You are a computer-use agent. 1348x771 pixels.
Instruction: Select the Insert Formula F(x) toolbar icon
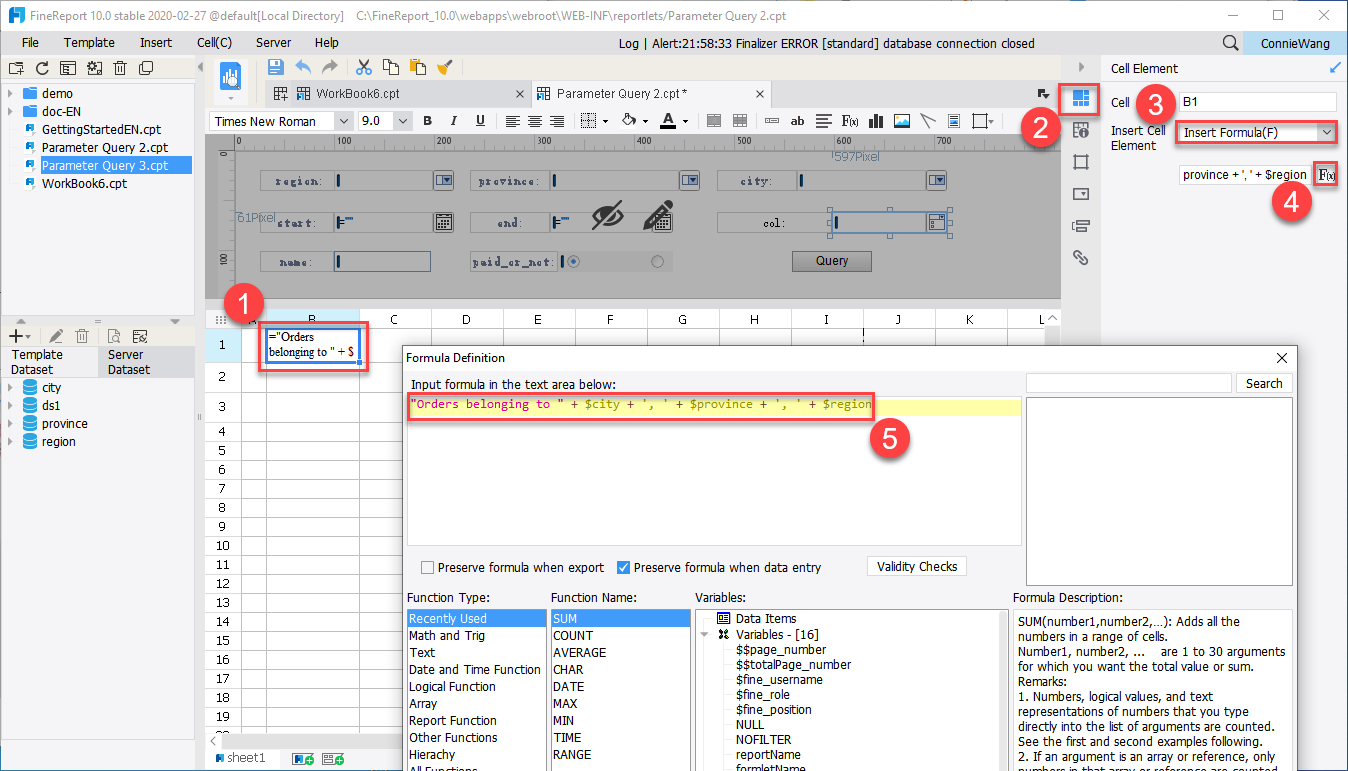(x=849, y=120)
